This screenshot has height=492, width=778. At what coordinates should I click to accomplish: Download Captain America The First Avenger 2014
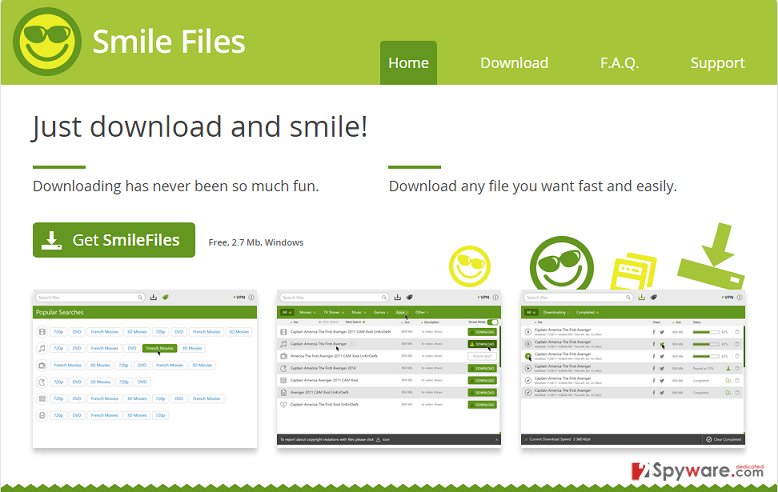pos(482,369)
